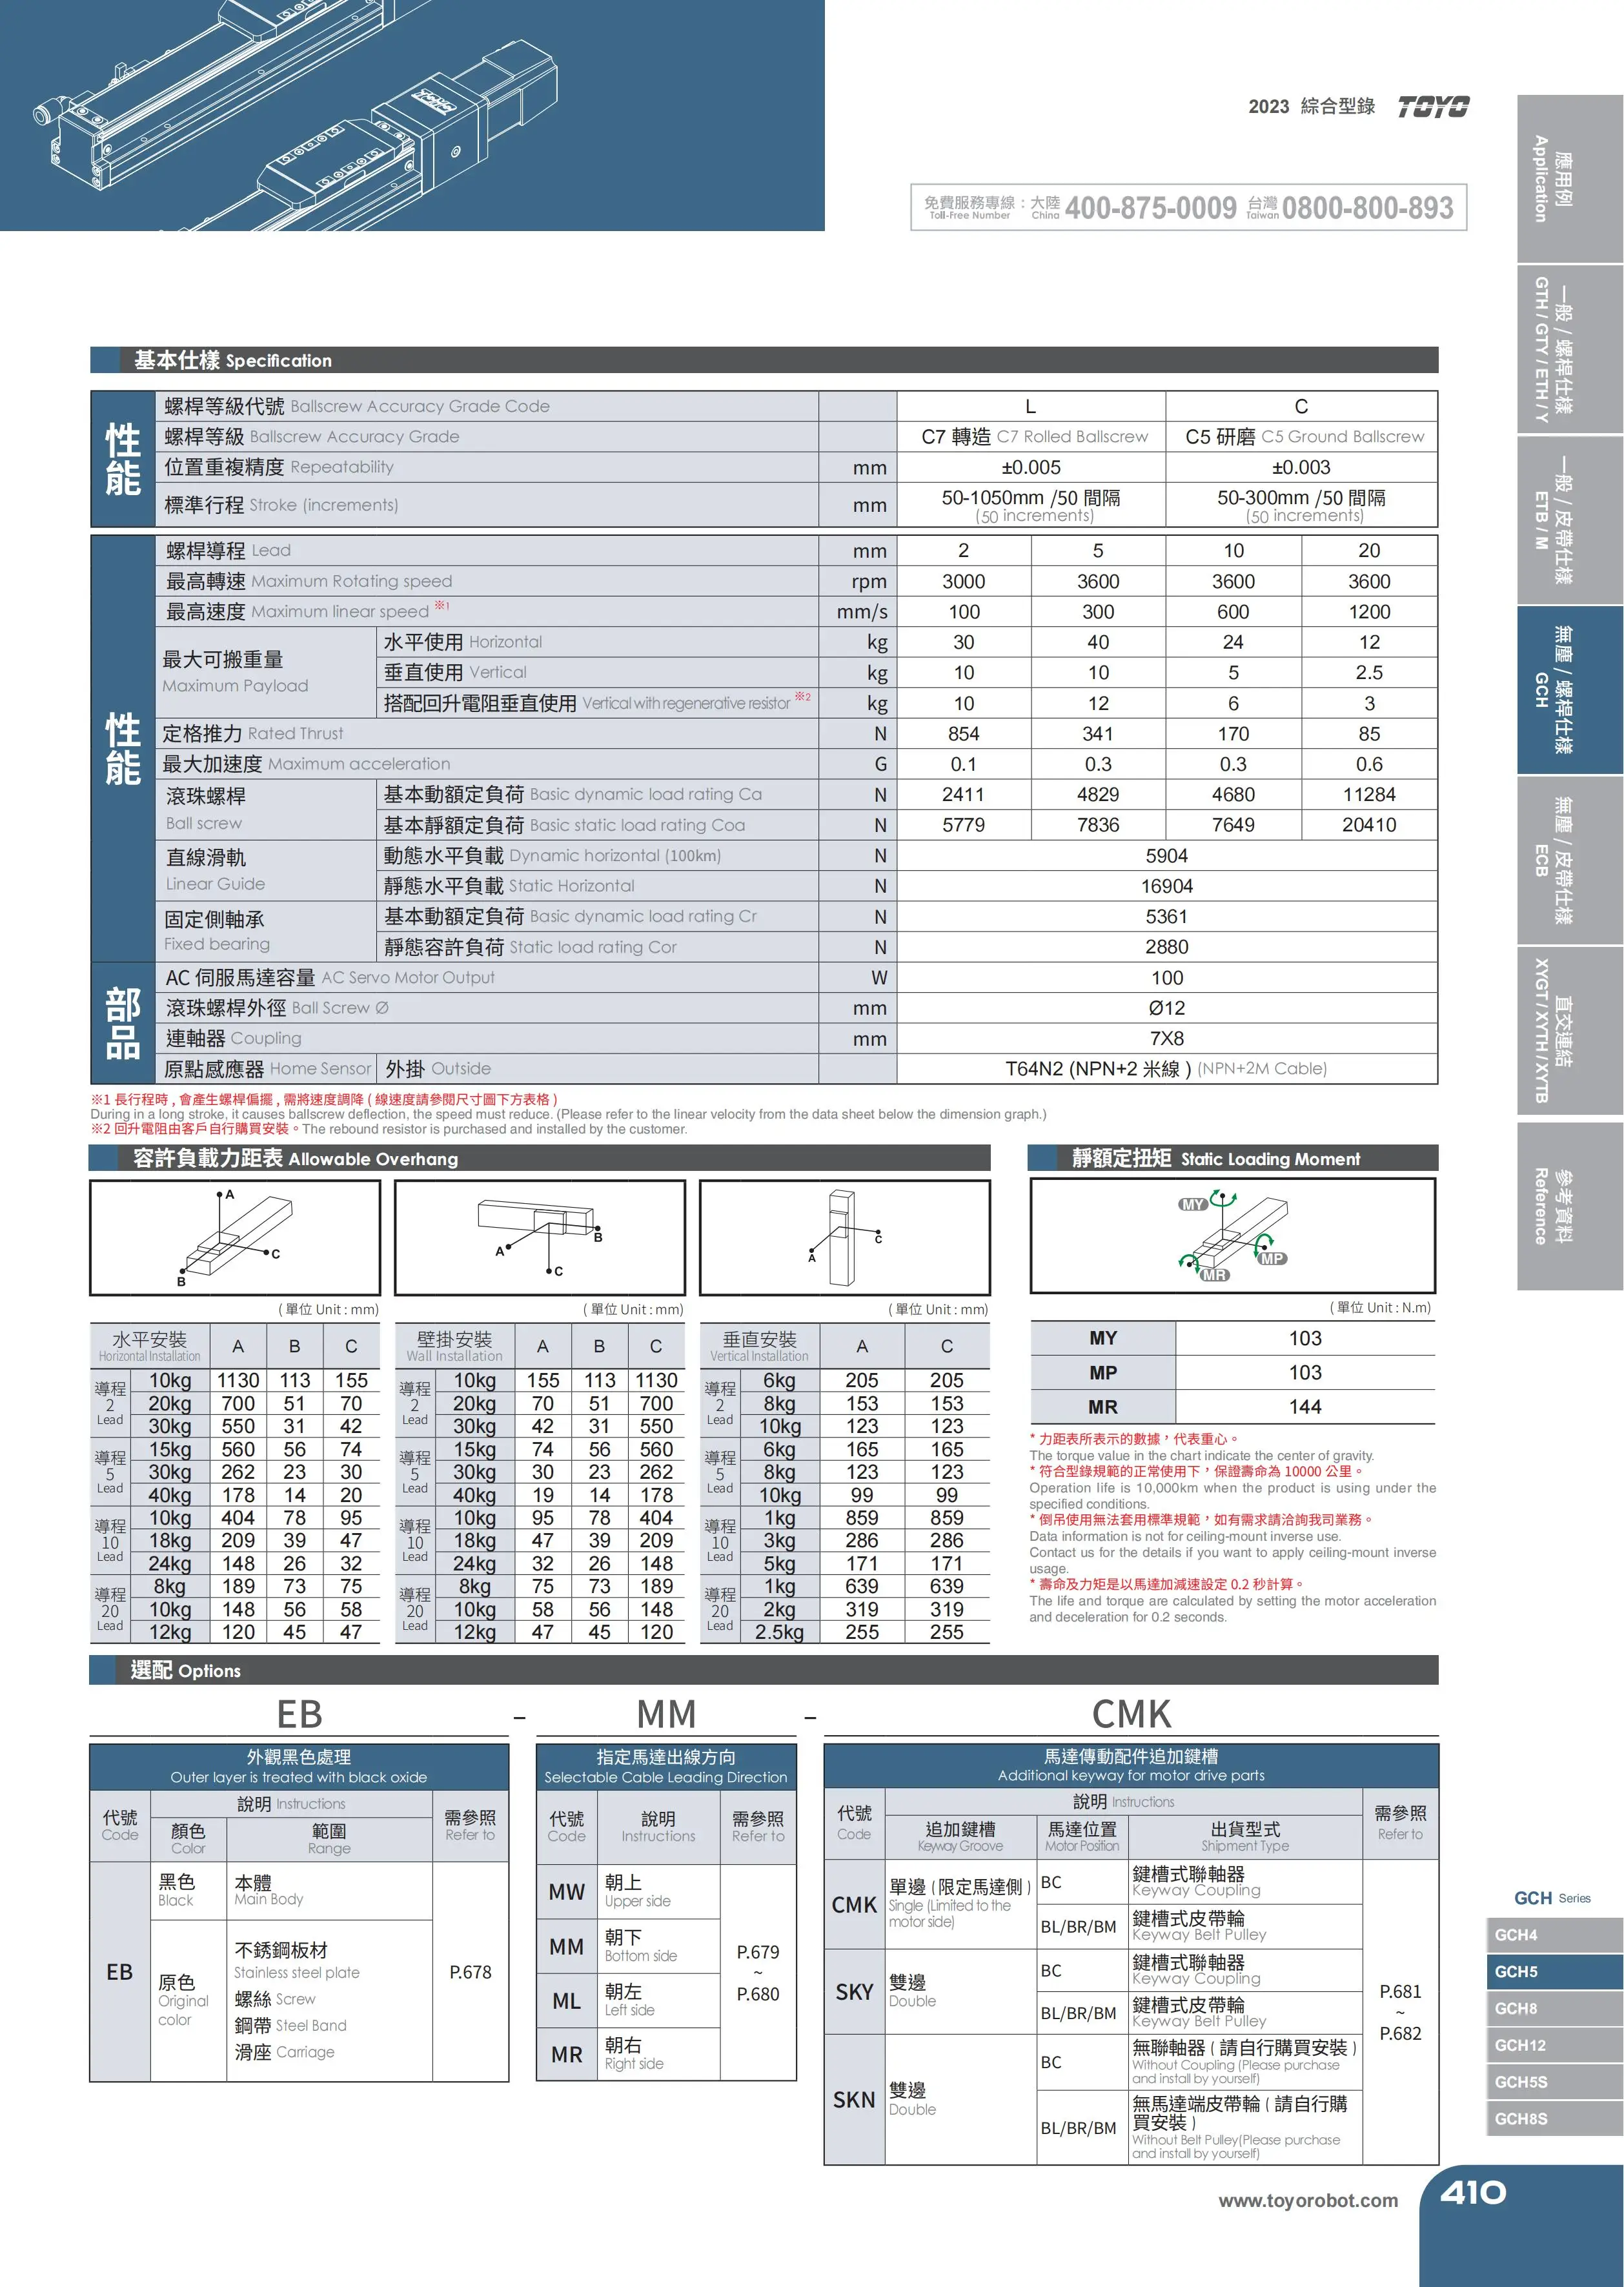Image resolution: width=1624 pixels, height=2287 pixels.
Task: Click the T64N2 home sensor cell
Action: pyautogui.click(x=1167, y=1069)
